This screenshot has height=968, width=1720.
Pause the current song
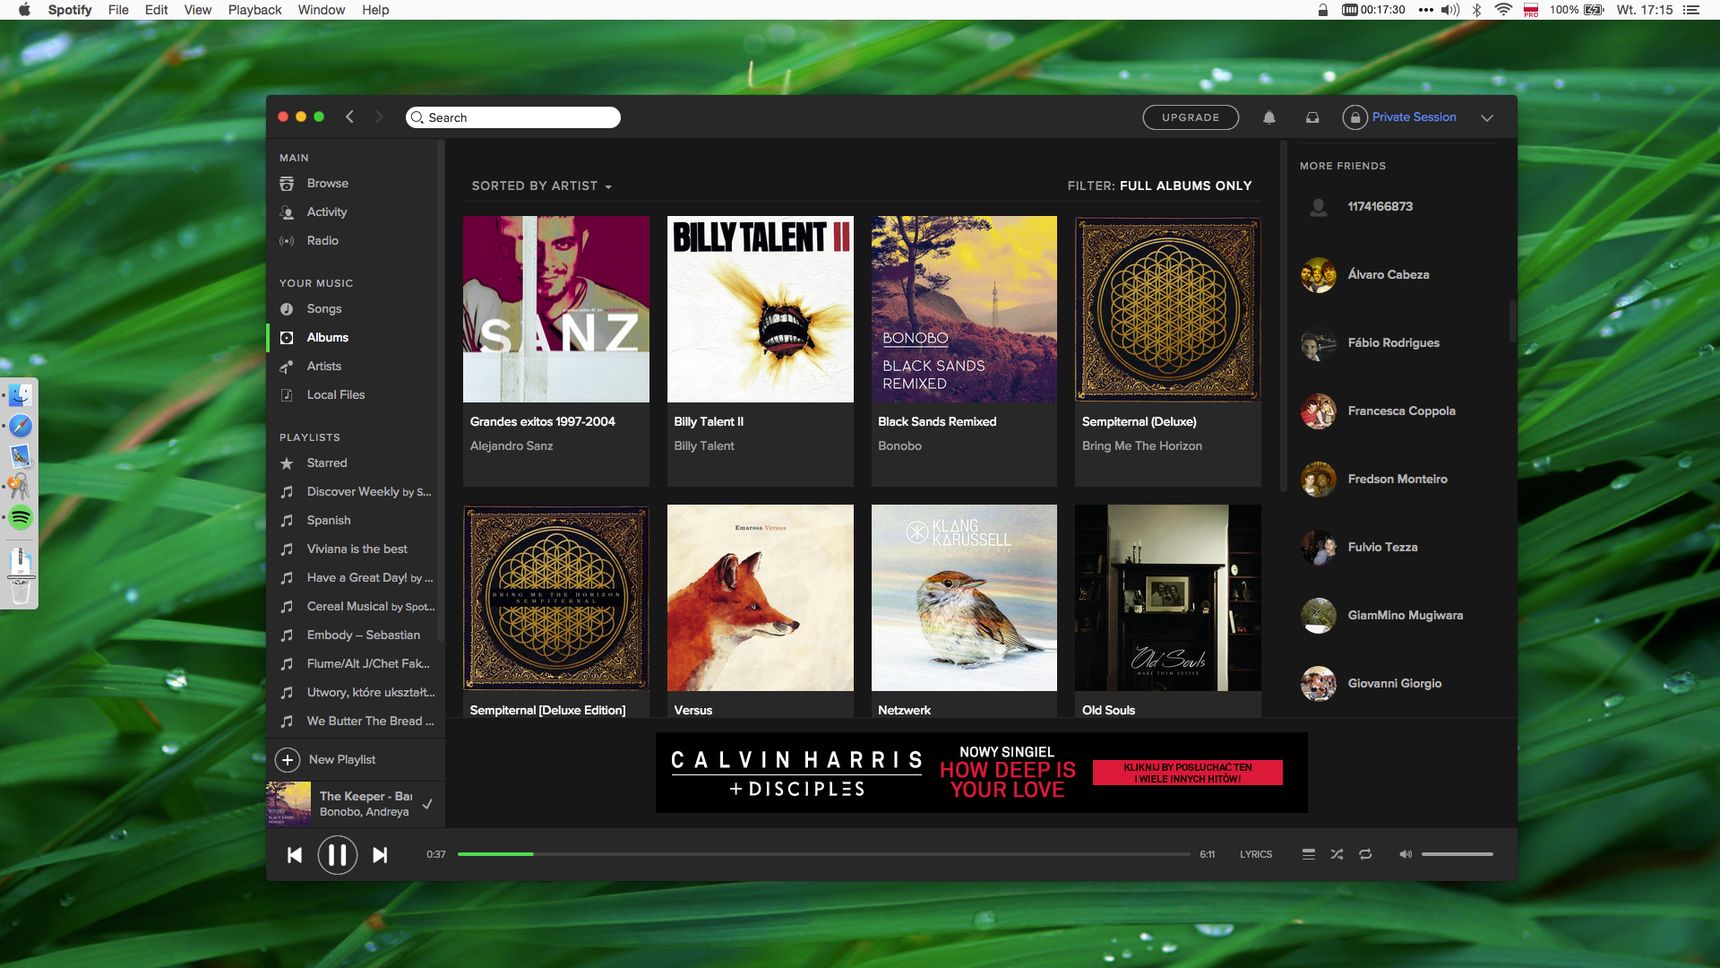(337, 855)
